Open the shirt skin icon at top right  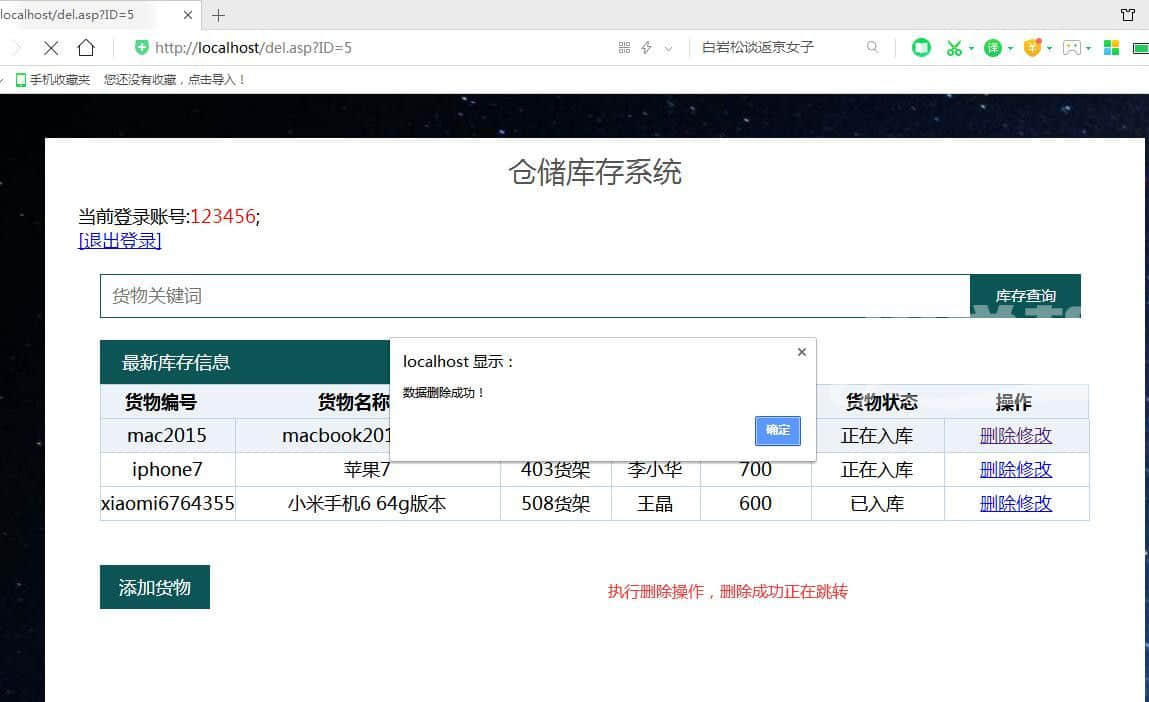point(1128,15)
